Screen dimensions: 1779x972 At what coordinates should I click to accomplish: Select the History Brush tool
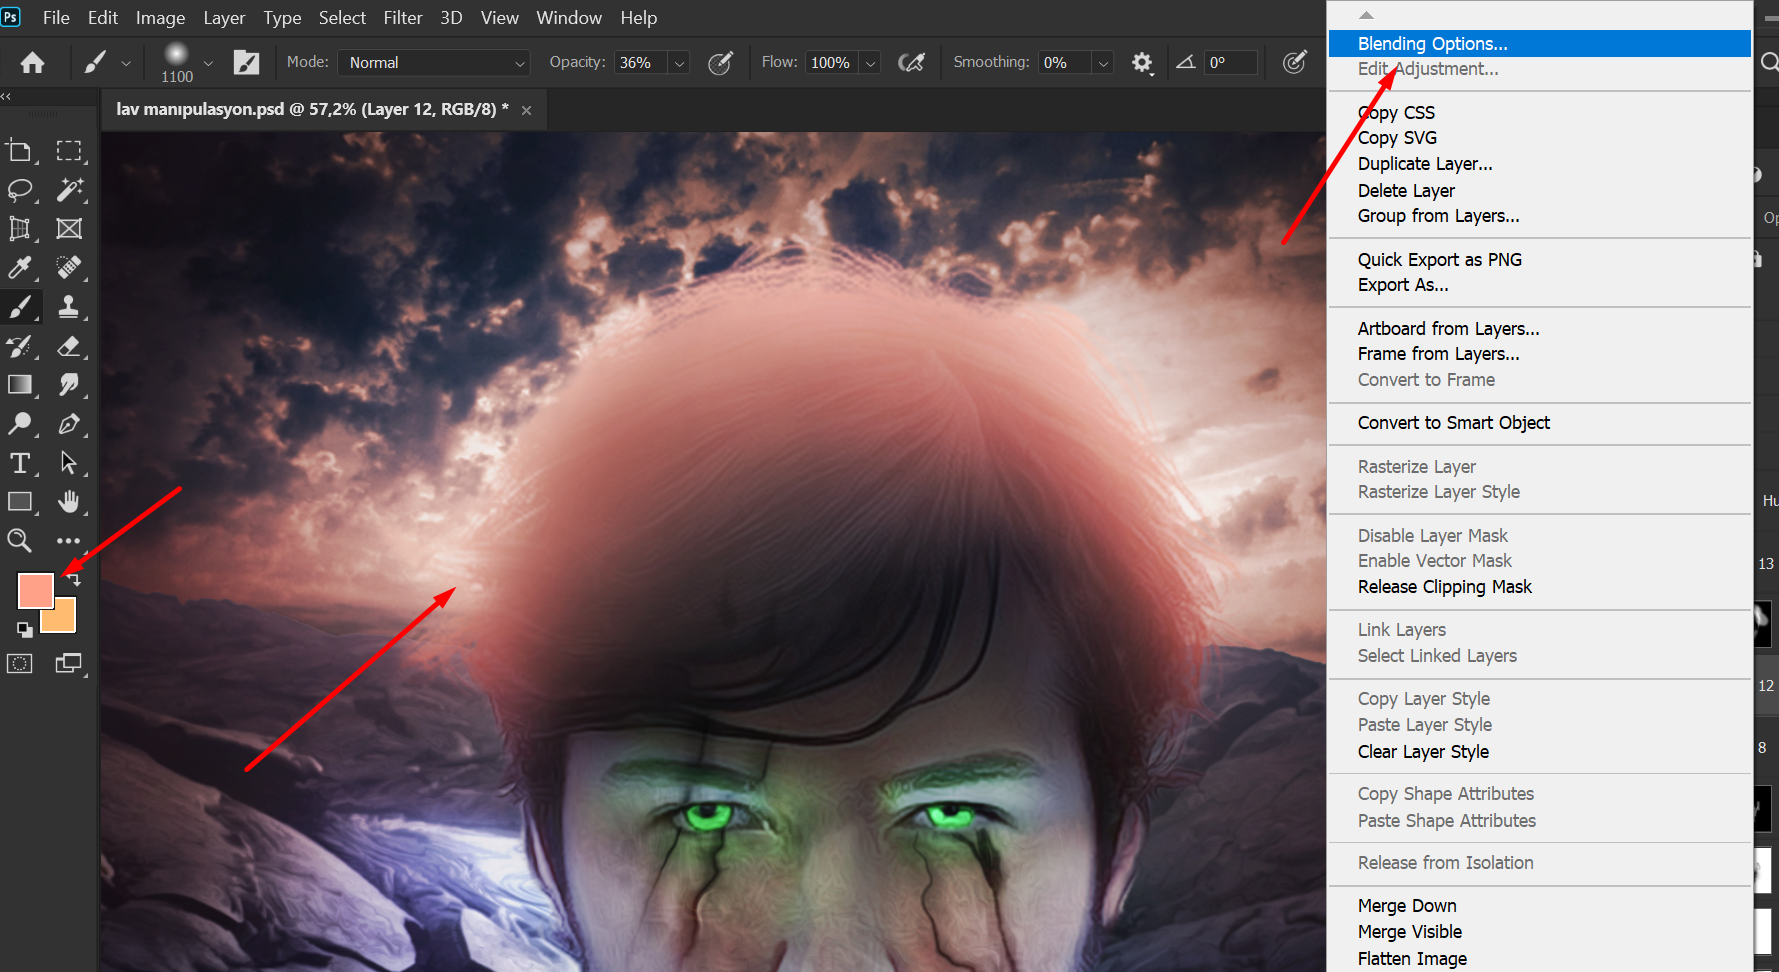19,346
